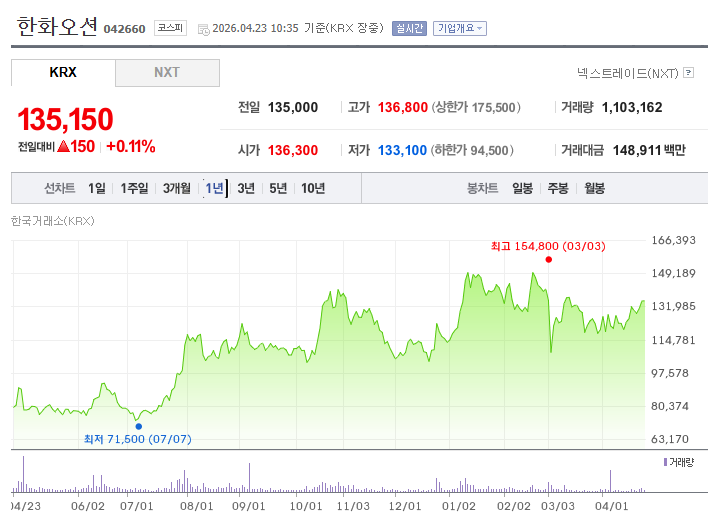Click the clock icon beside the timestamp
Image resolution: width=708 pixels, height=523 pixels.
pos(204,29)
